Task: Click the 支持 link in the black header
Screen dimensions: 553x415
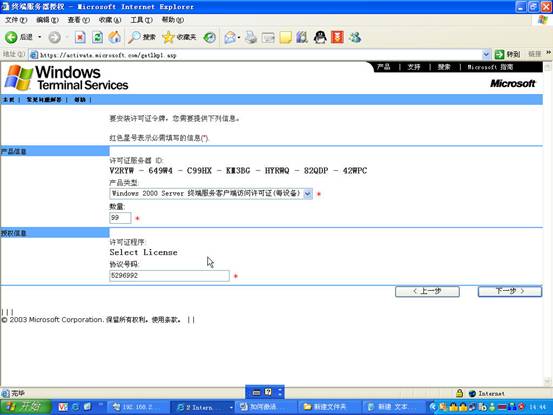Action: [414, 67]
